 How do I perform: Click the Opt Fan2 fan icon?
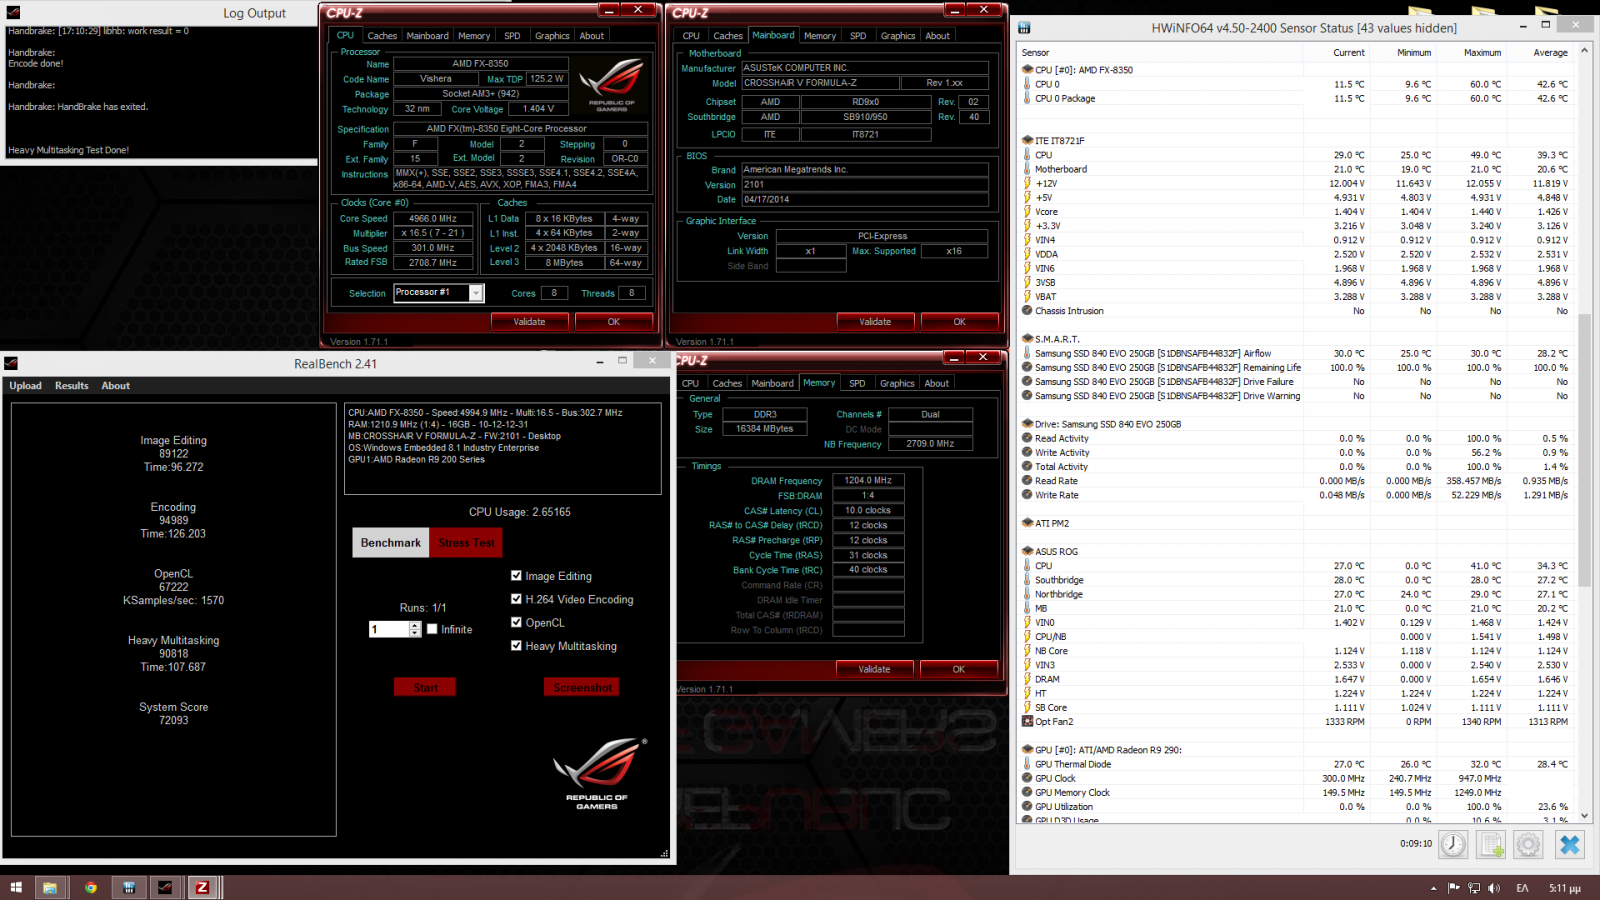point(1027,721)
